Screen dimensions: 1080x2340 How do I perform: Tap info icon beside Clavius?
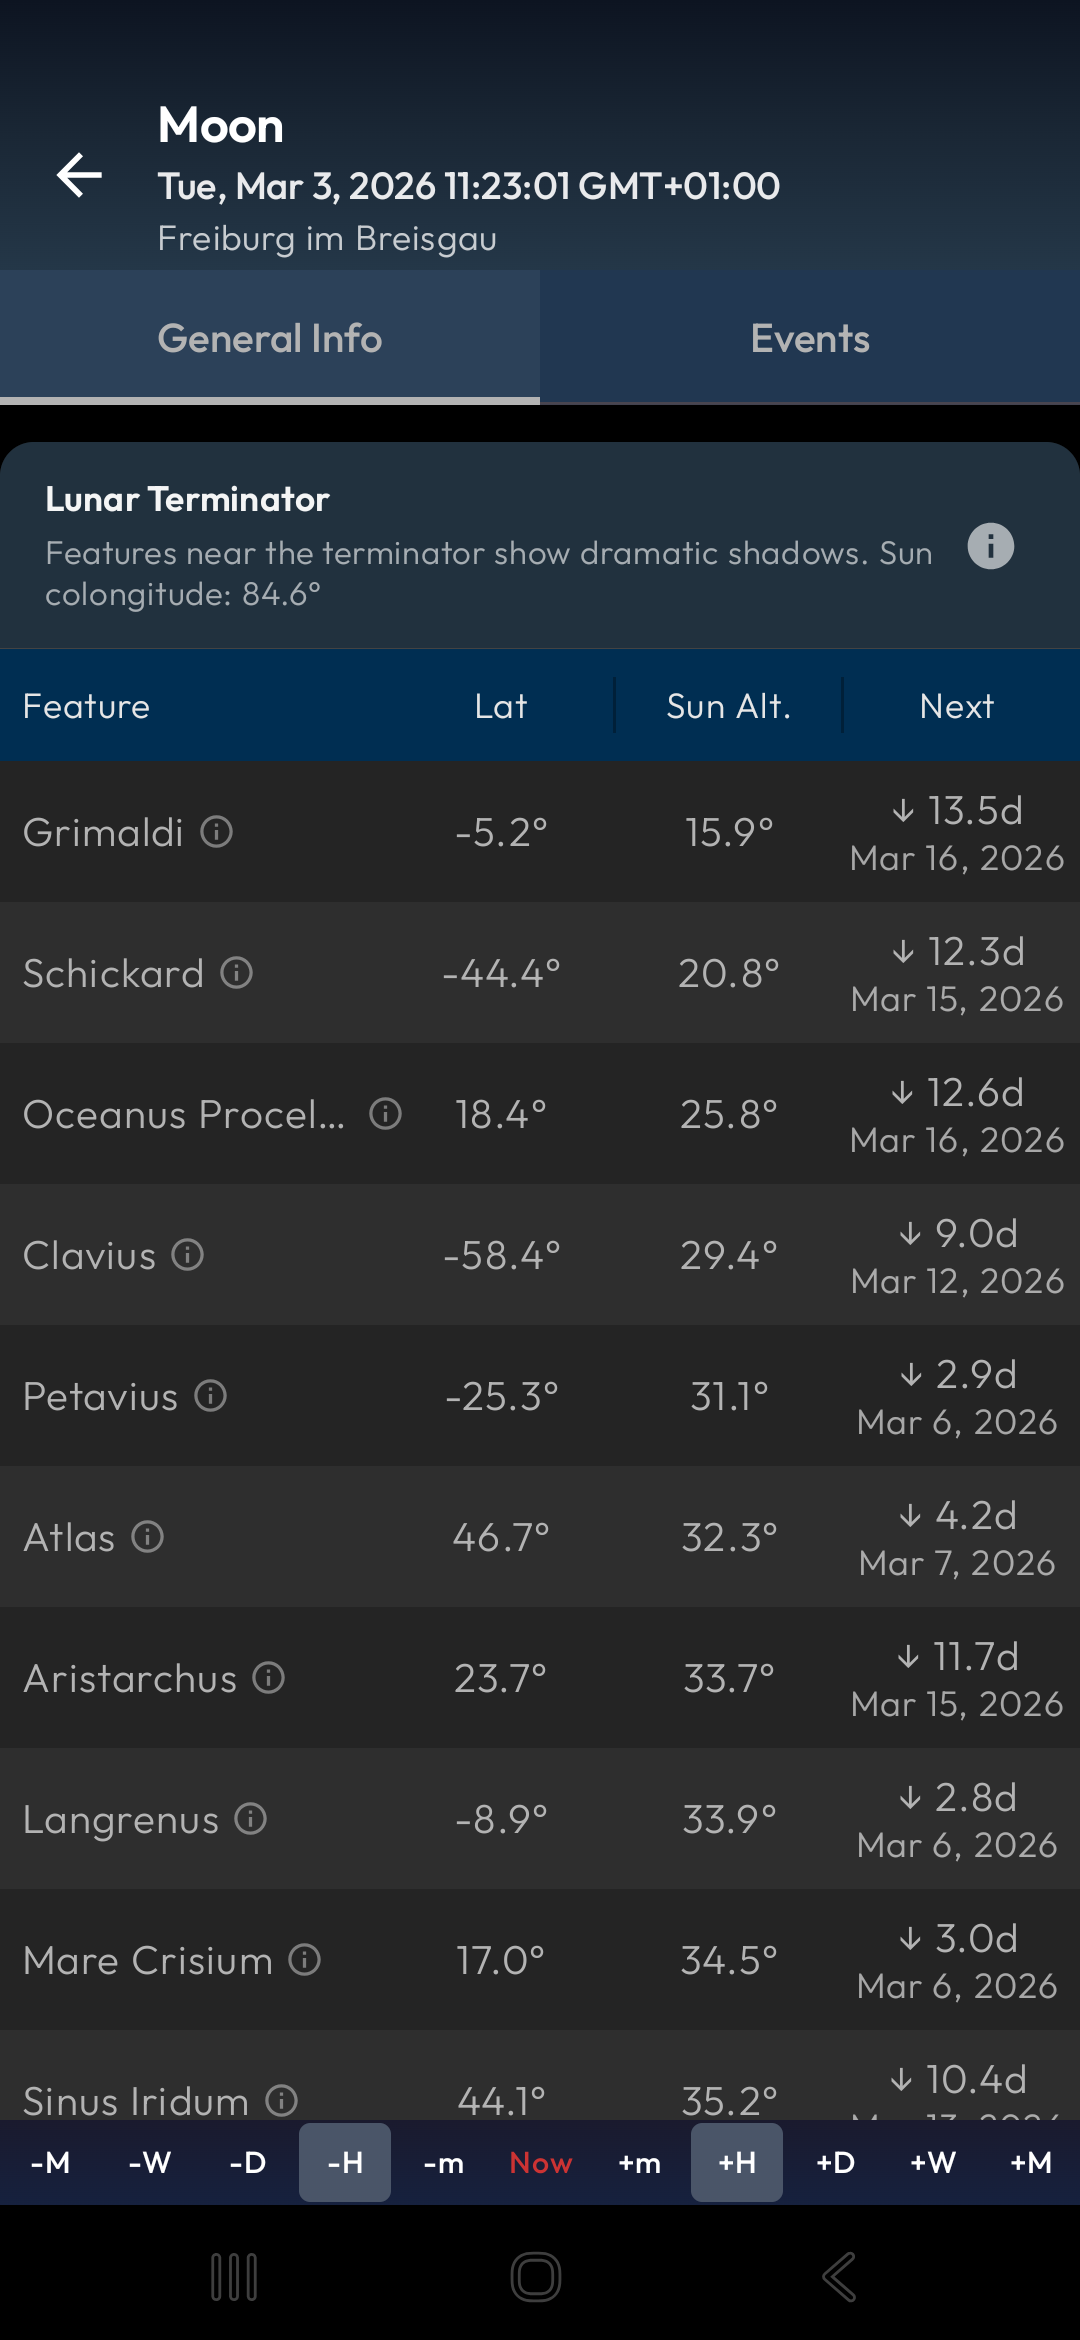[x=188, y=1254]
